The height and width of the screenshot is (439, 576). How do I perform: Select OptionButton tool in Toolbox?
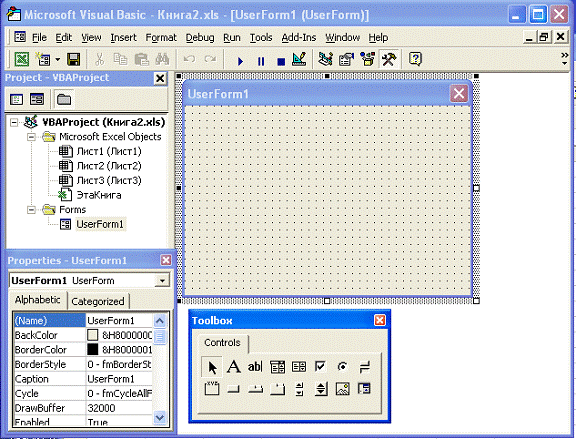click(x=342, y=367)
